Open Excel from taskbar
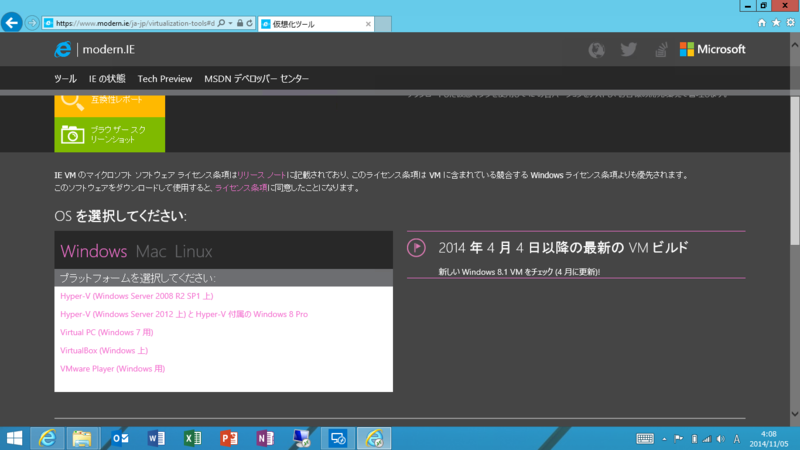 click(x=193, y=438)
